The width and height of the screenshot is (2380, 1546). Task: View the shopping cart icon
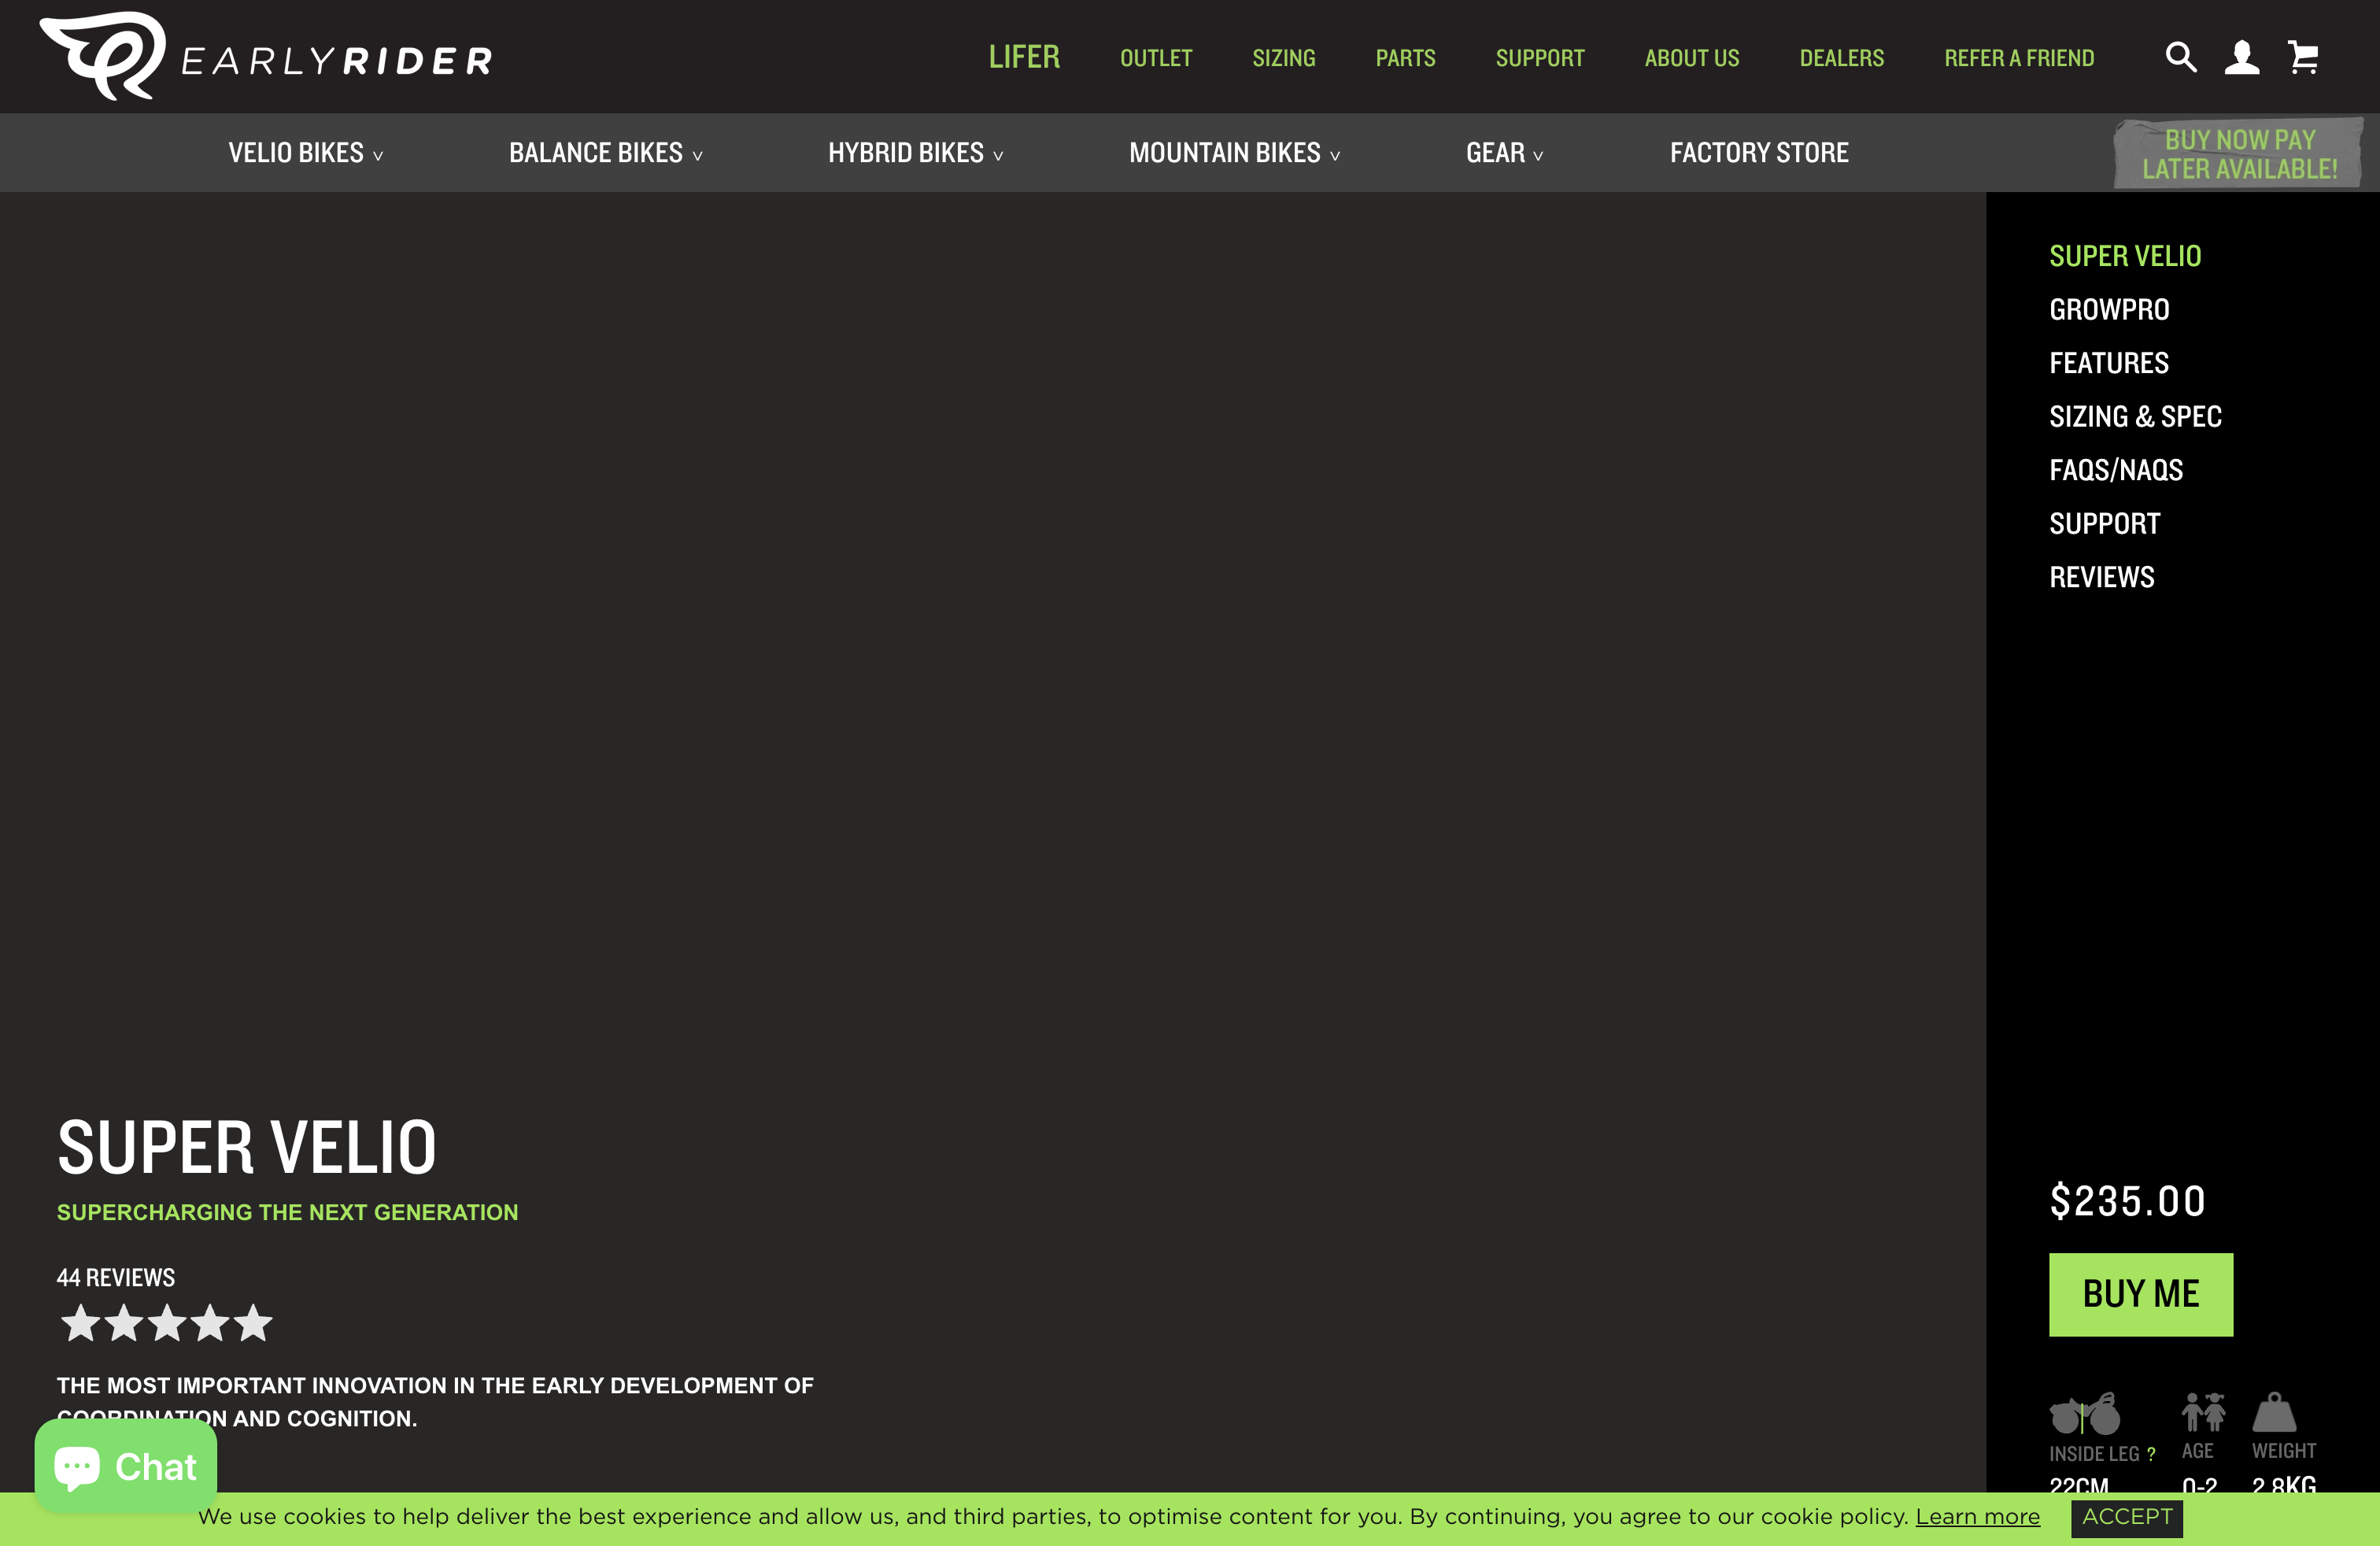[x=2303, y=57]
